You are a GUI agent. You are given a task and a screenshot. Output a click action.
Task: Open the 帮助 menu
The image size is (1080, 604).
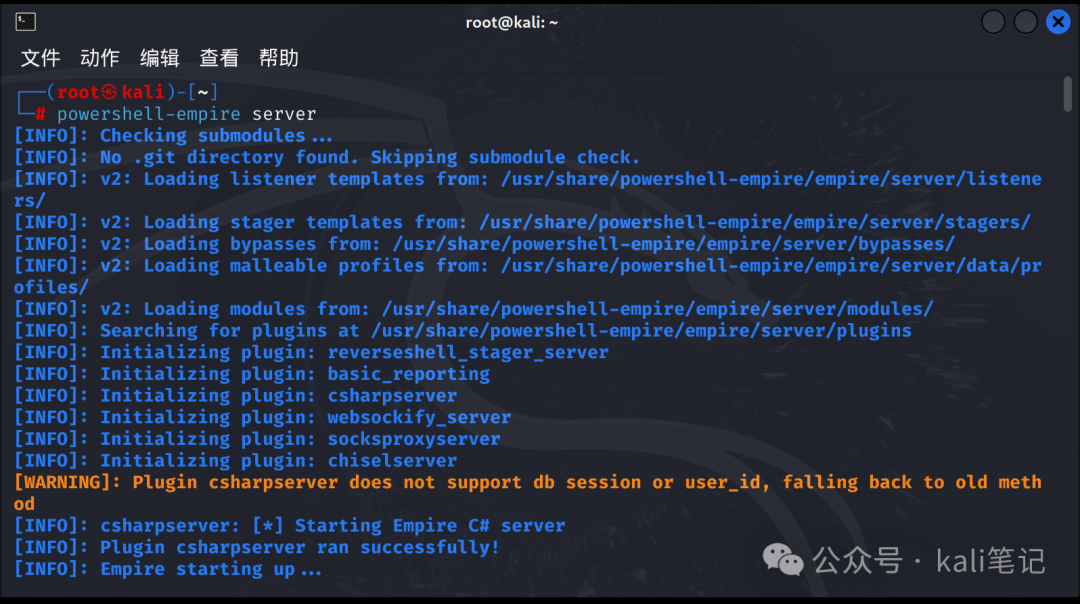279,58
